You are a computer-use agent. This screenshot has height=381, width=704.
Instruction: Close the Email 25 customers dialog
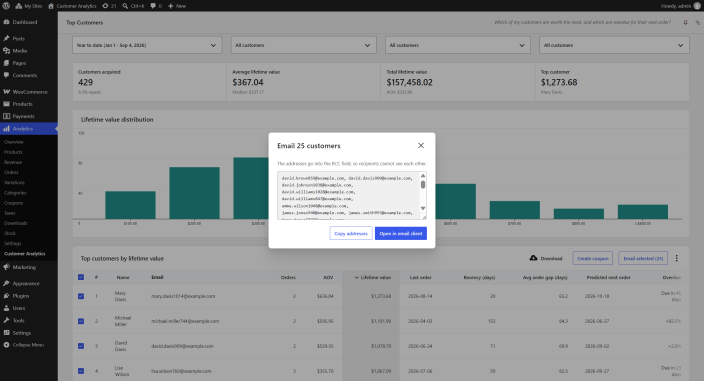[421, 145]
